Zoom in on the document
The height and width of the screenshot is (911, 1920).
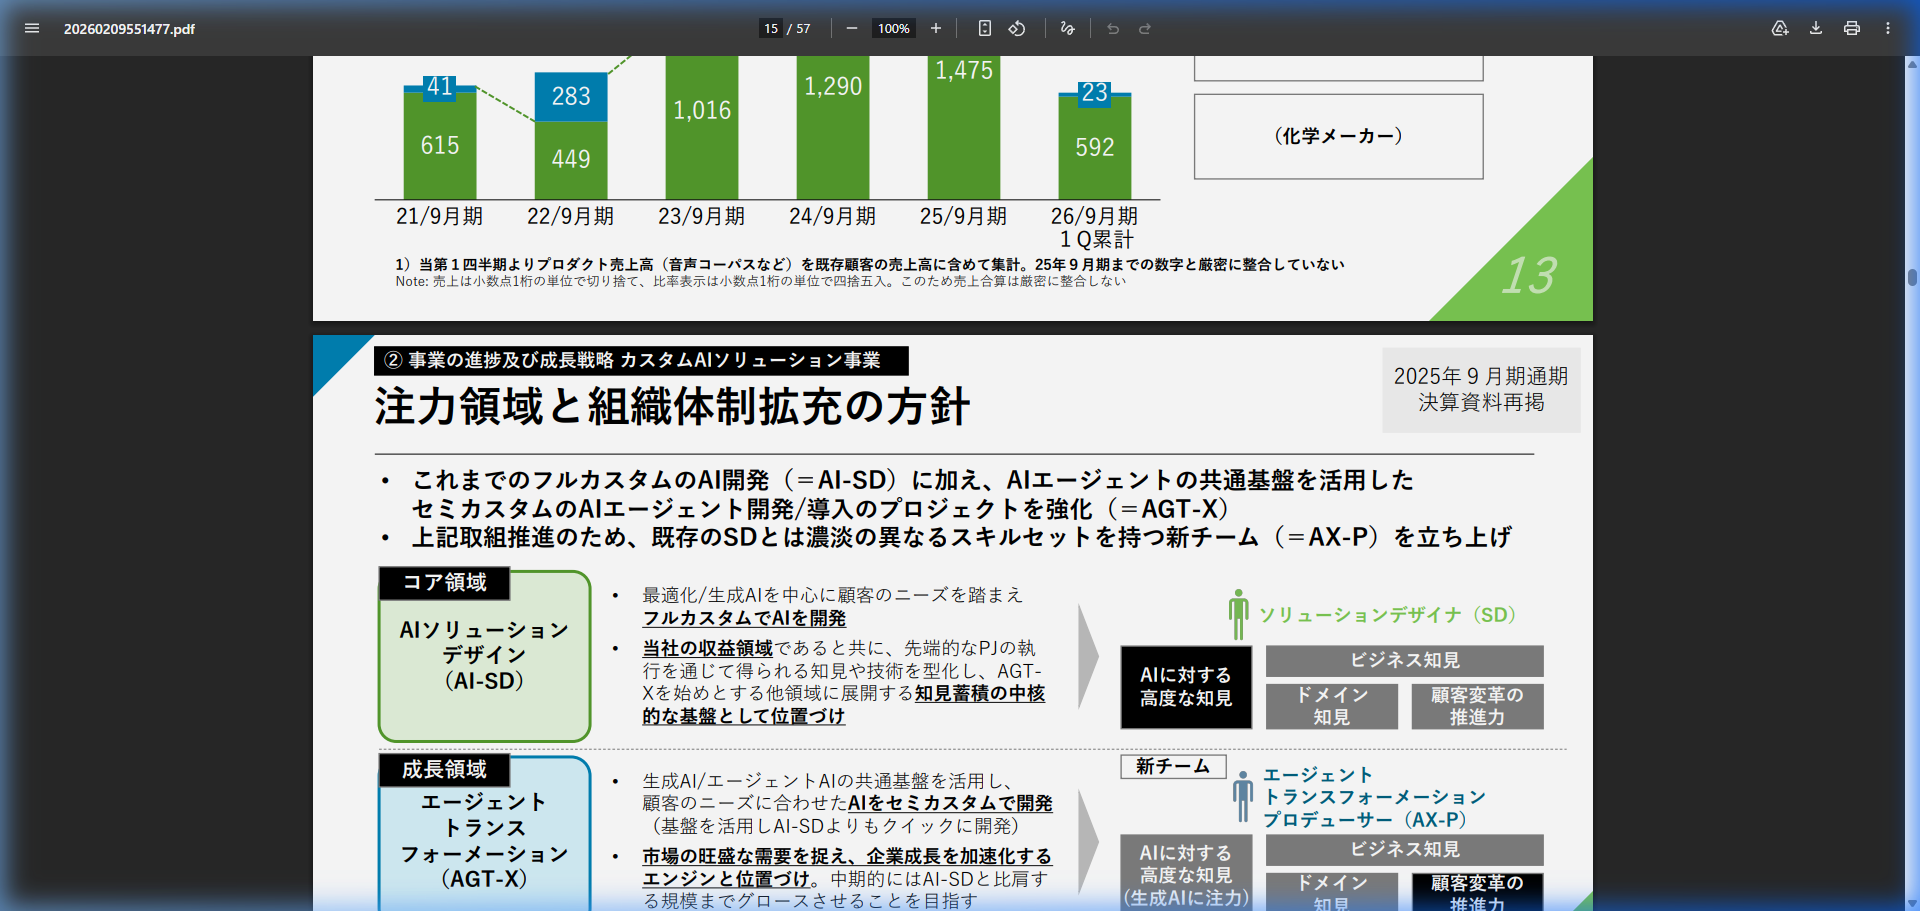[935, 28]
